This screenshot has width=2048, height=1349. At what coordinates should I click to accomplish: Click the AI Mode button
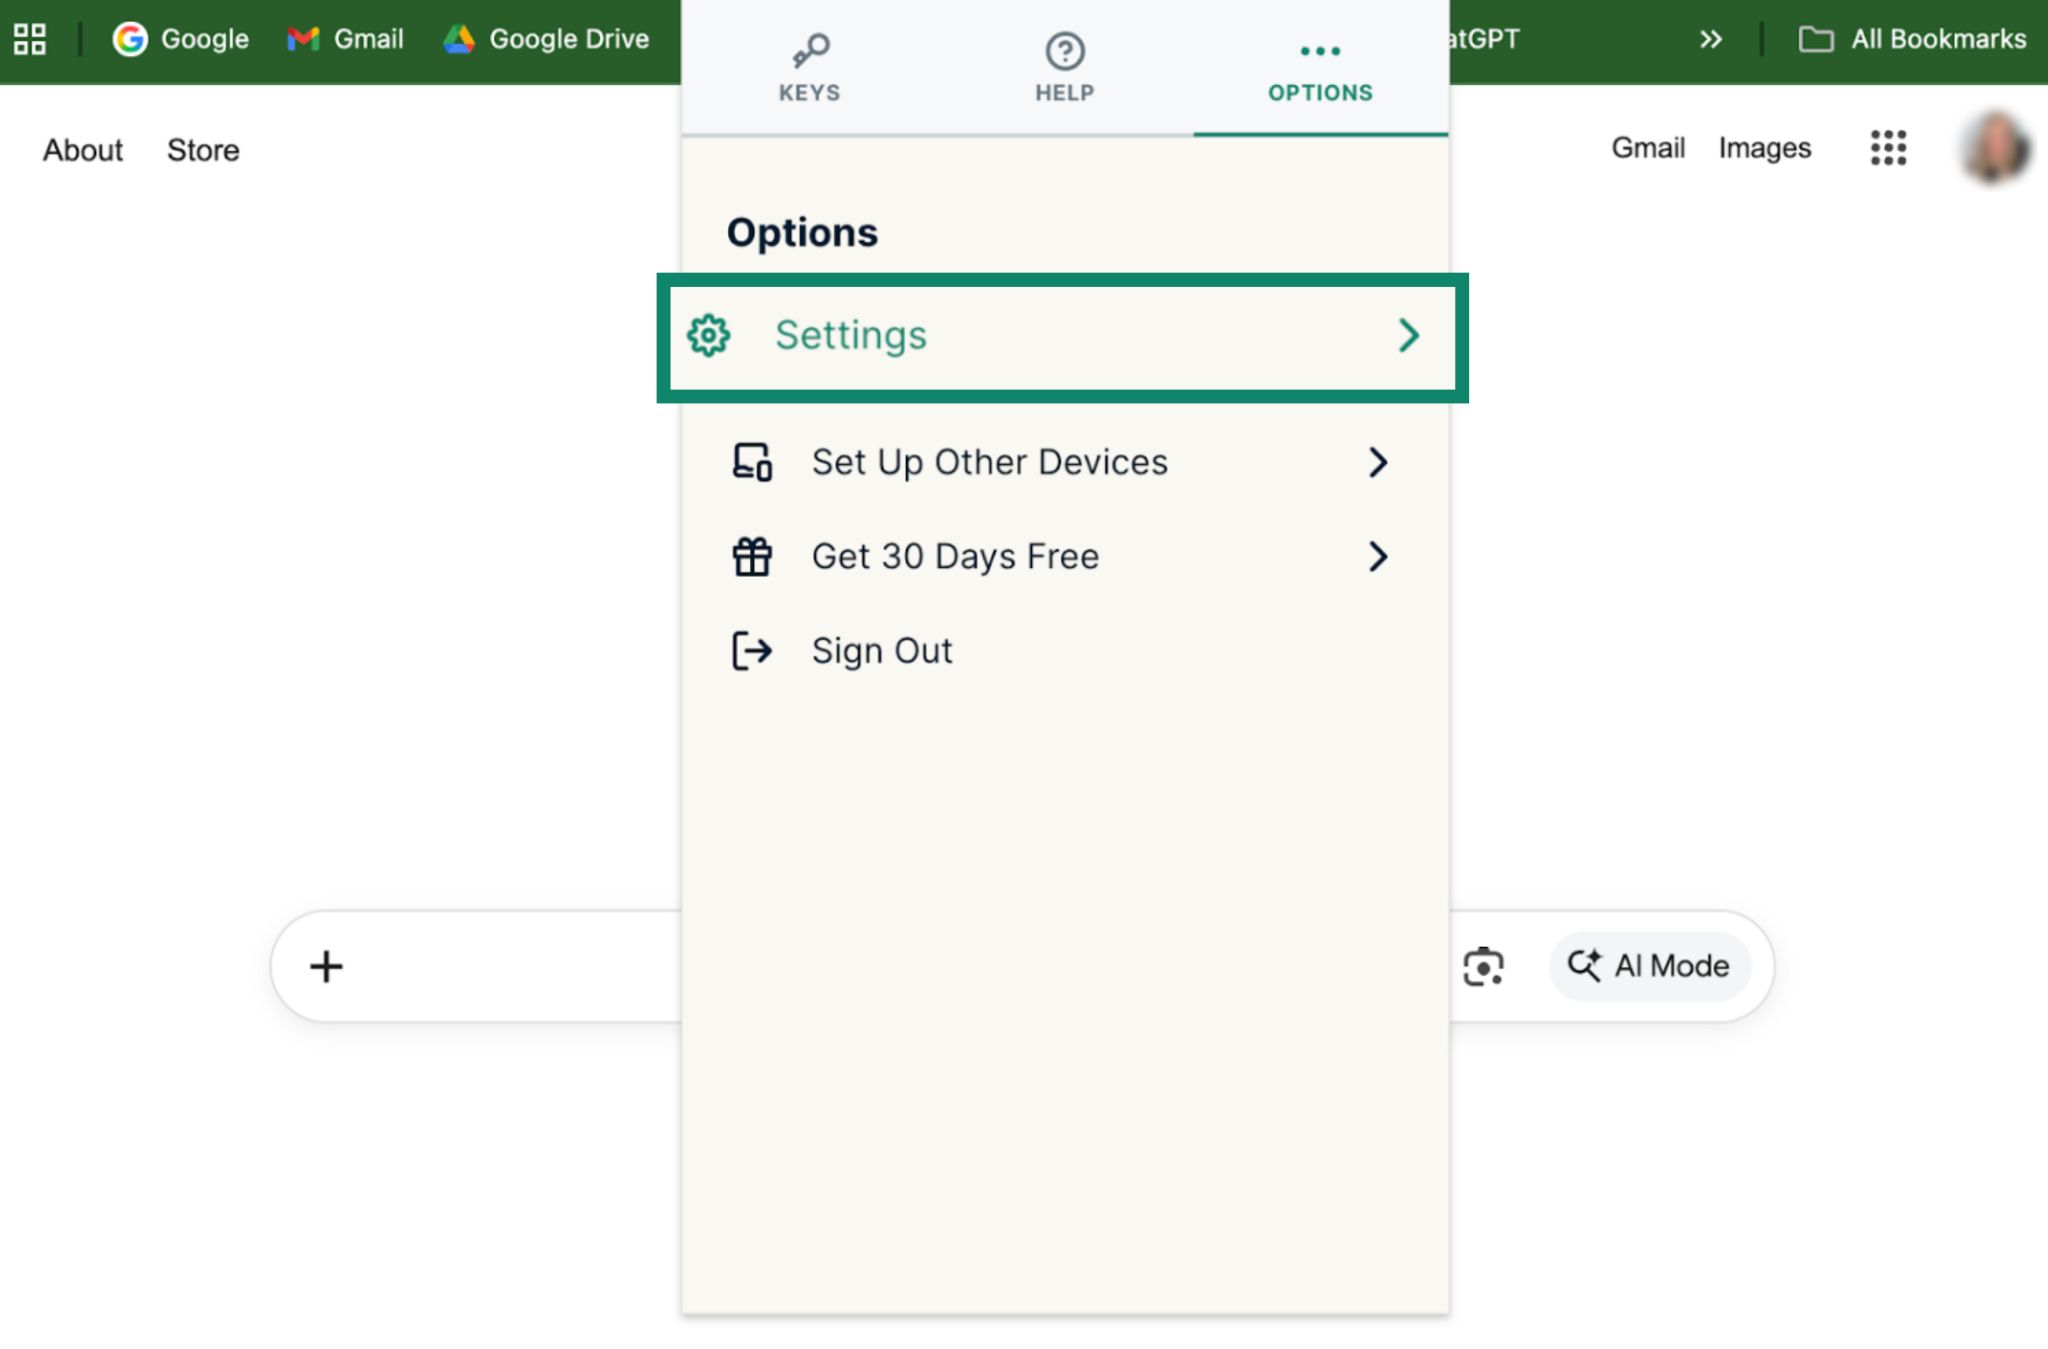coord(1649,966)
